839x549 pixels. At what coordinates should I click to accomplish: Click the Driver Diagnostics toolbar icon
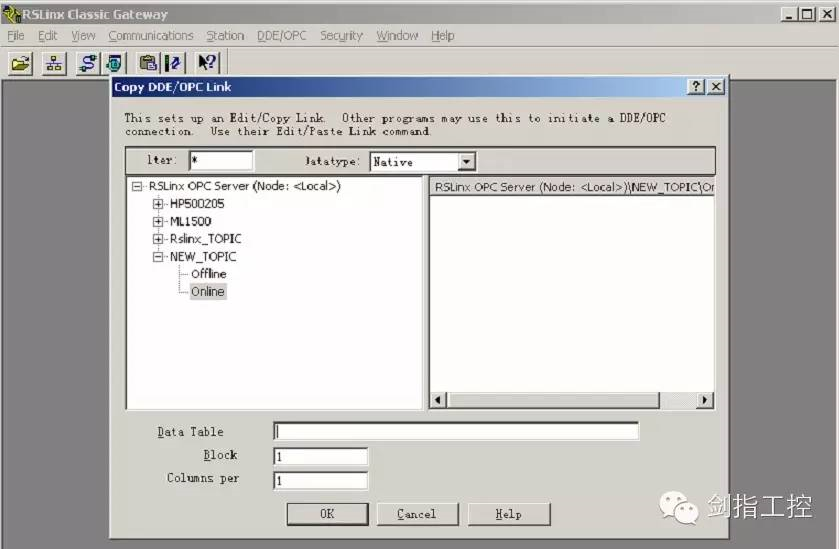[x=114, y=63]
